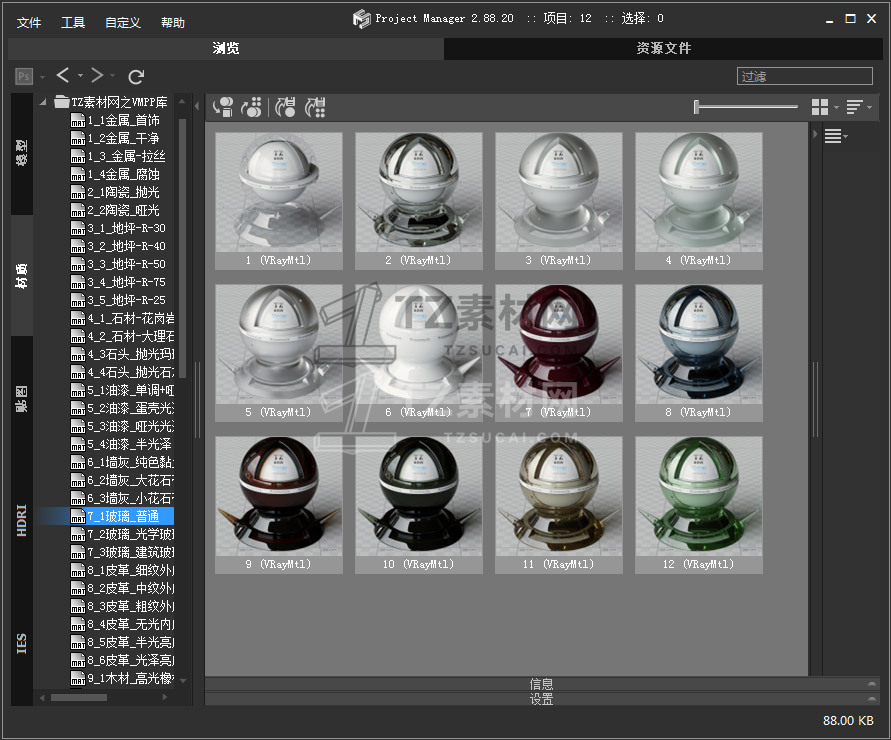The width and height of the screenshot is (891, 740).
Task: Click the second material toolbar icon with dots
Action: point(252,107)
